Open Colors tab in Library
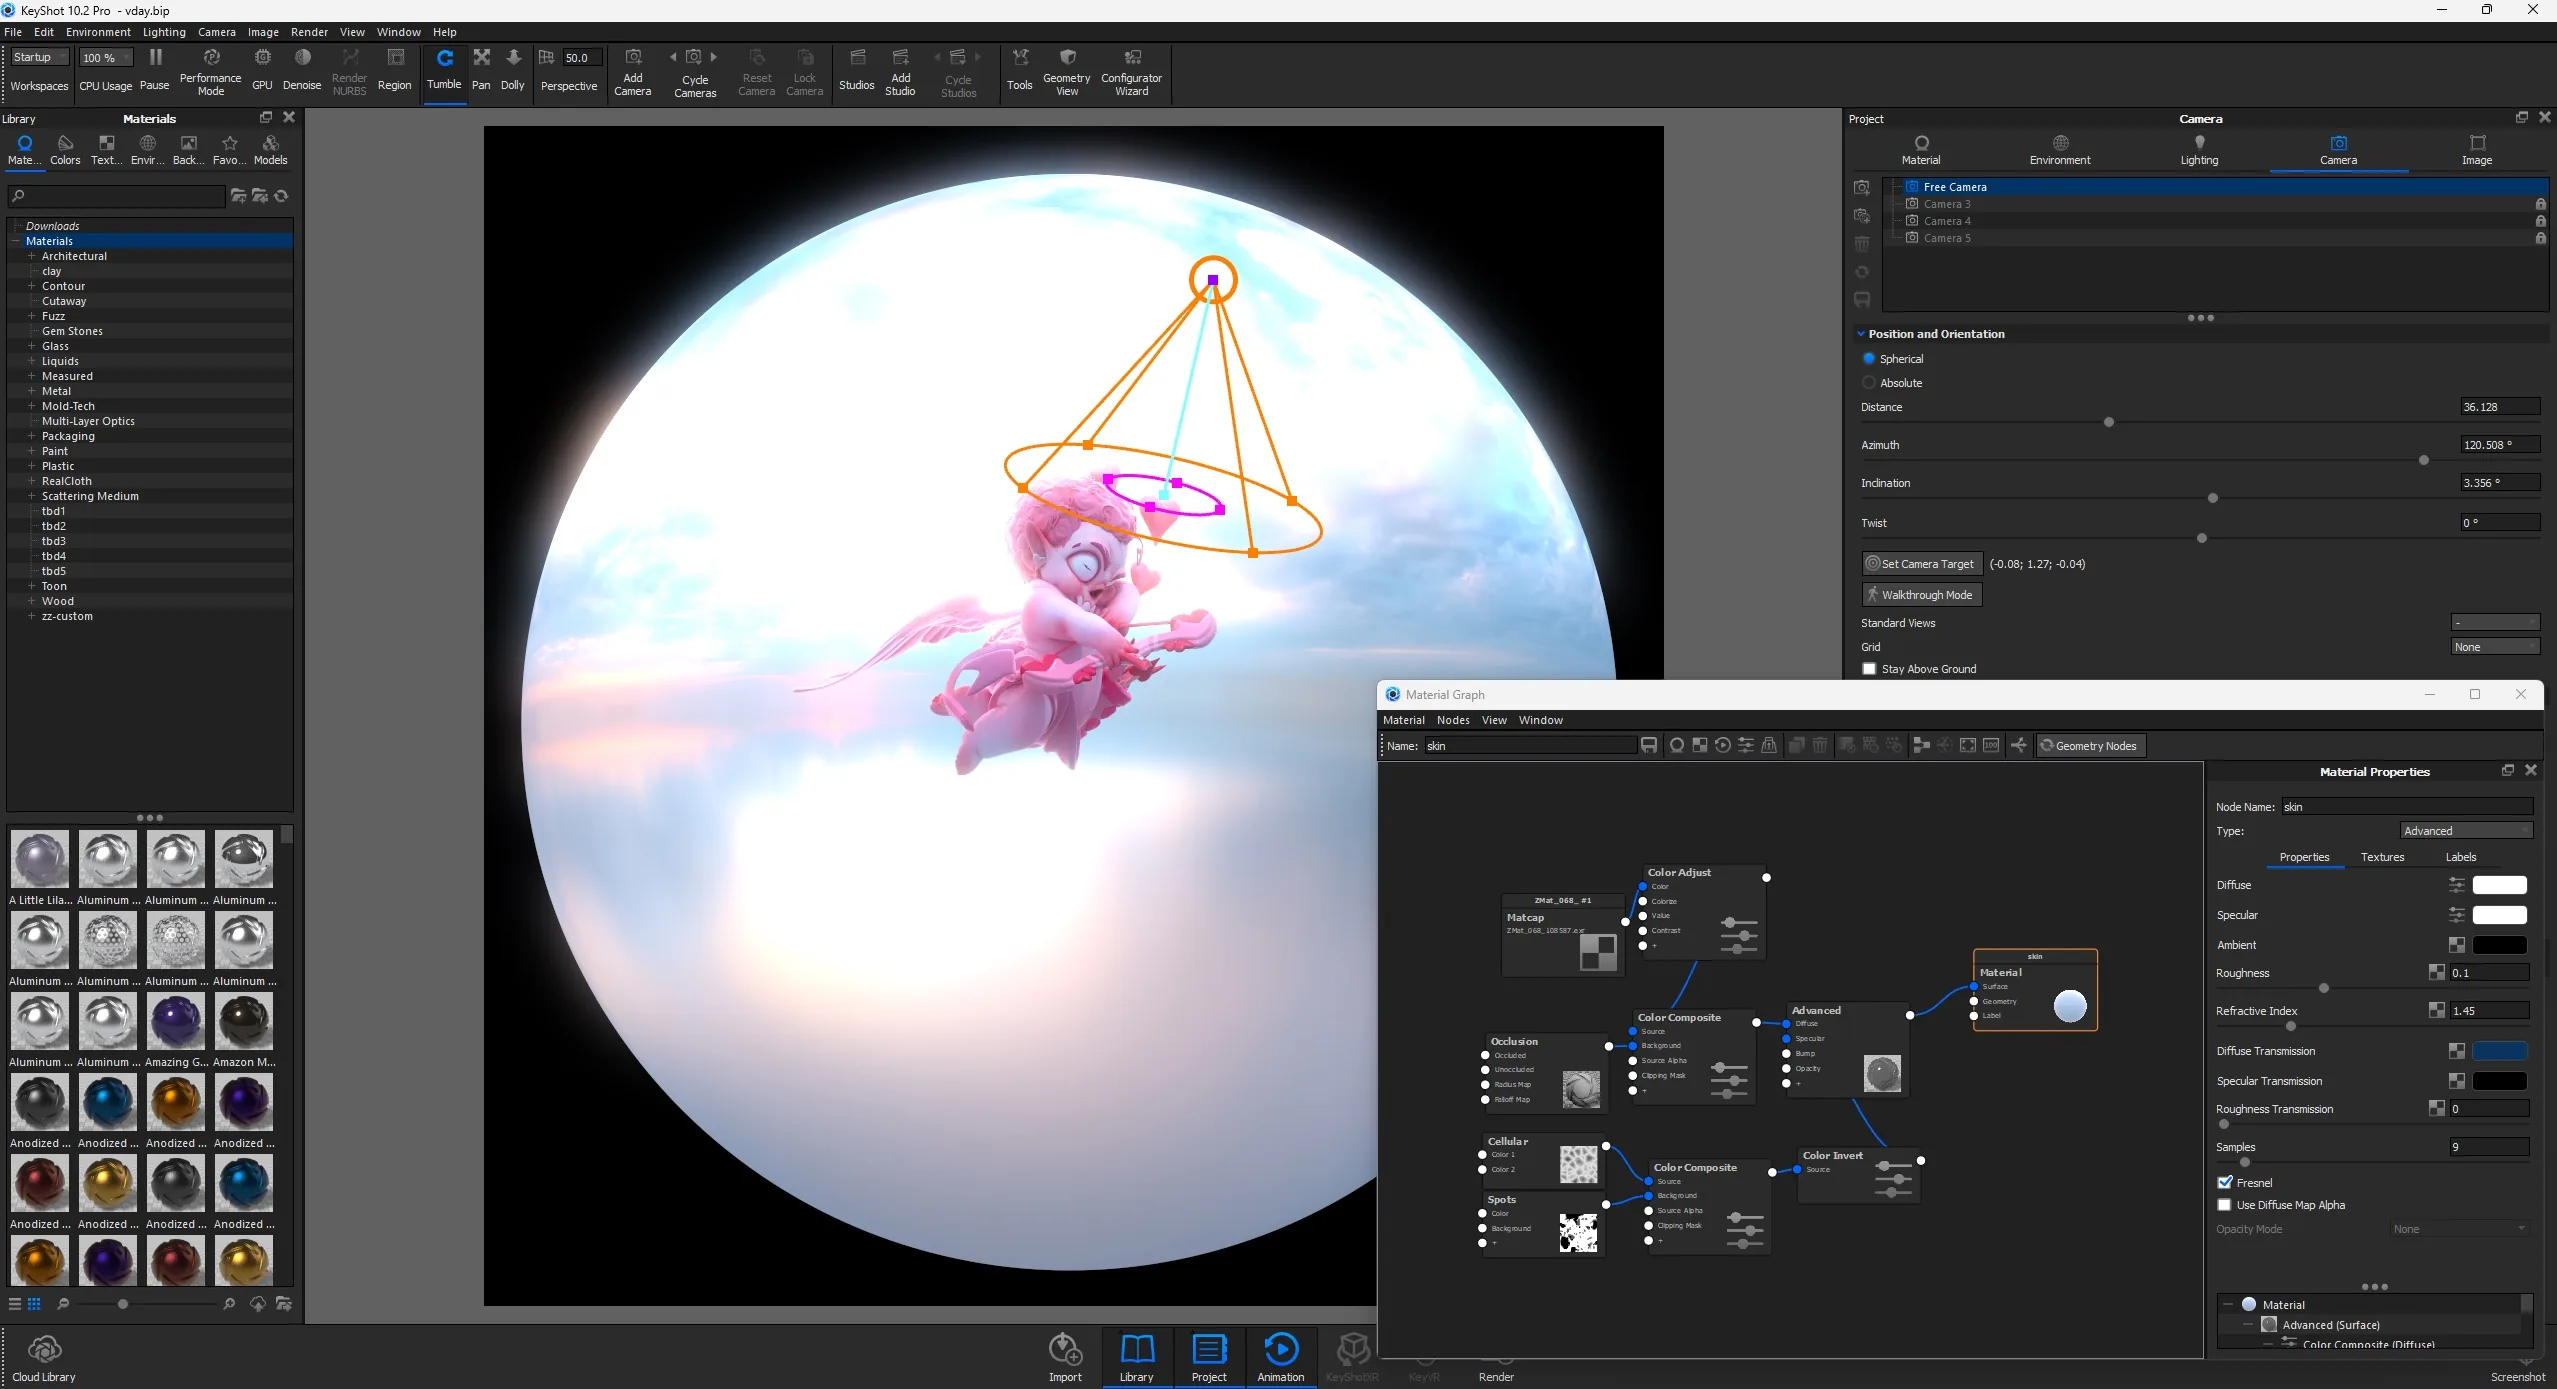Screen dimensions: 2557x1389 tap(65, 151)
